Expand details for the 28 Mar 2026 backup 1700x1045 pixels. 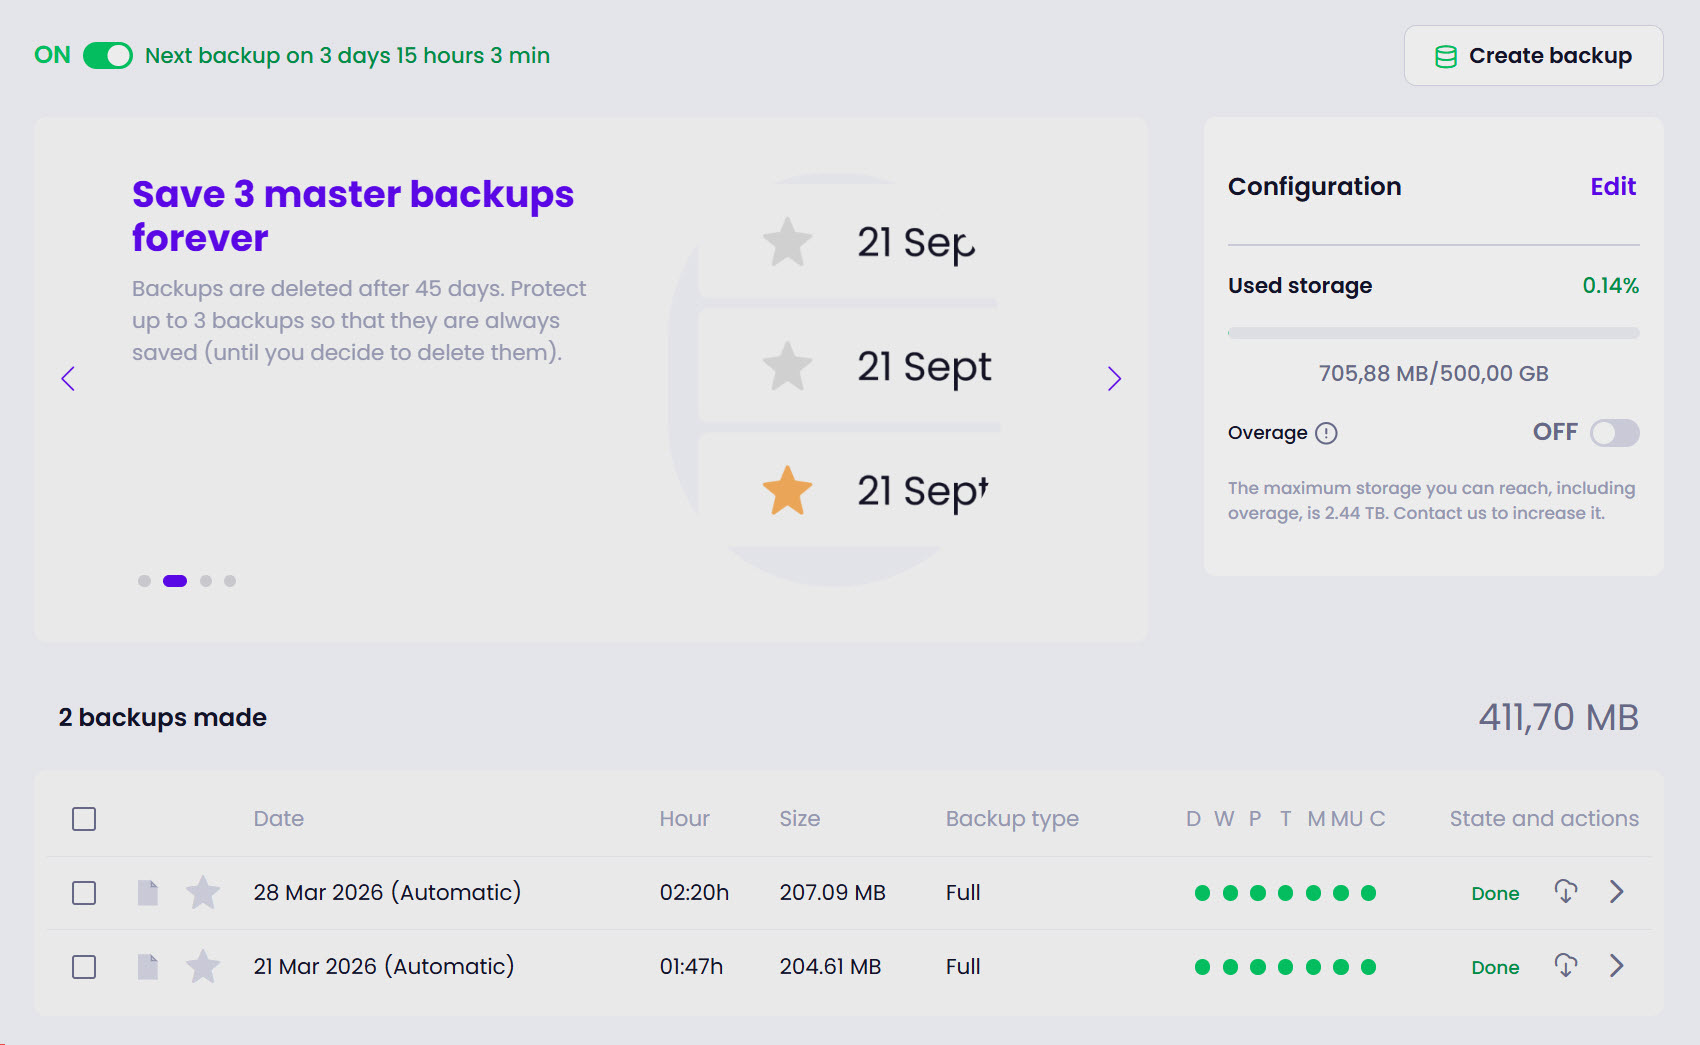pos(1616,892)
